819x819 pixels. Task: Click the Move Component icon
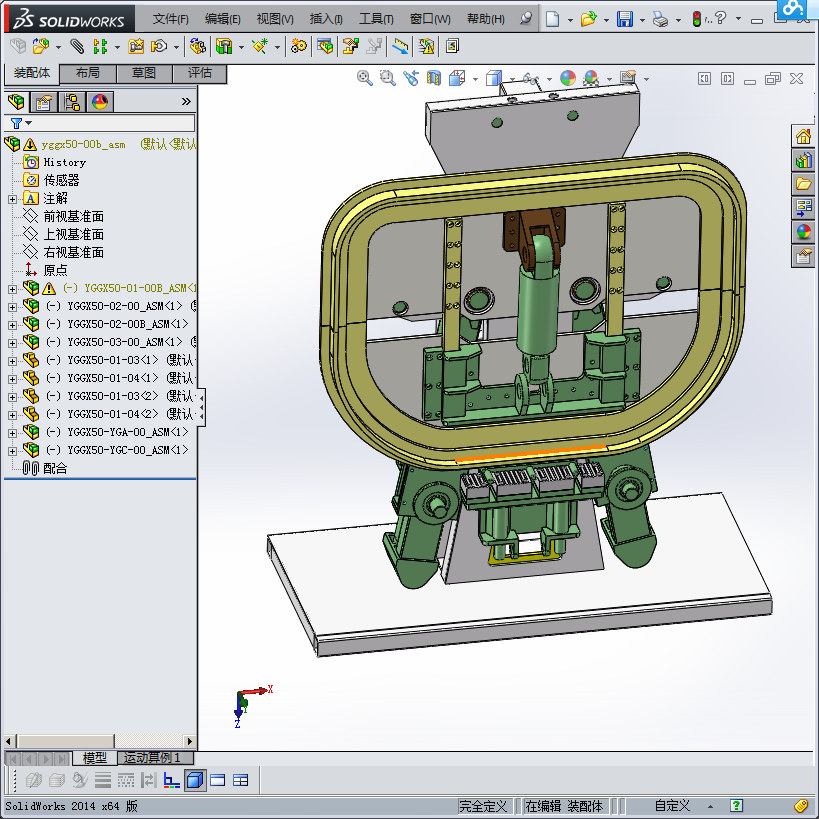tap(159, 46)
